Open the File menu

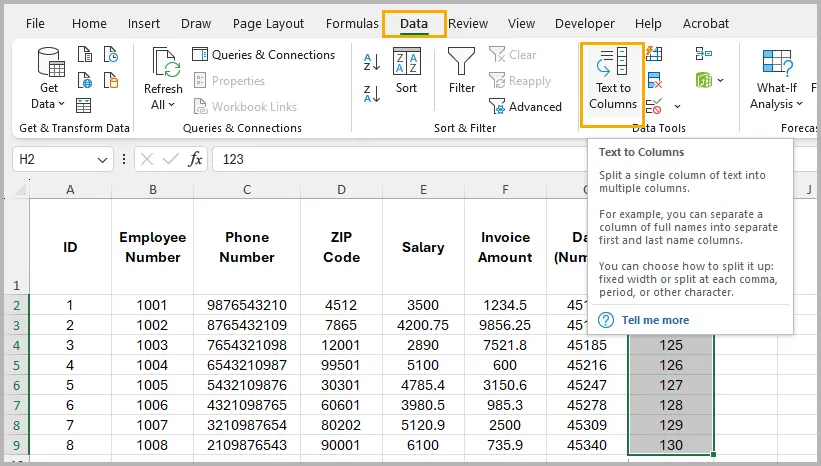point(35,24)
